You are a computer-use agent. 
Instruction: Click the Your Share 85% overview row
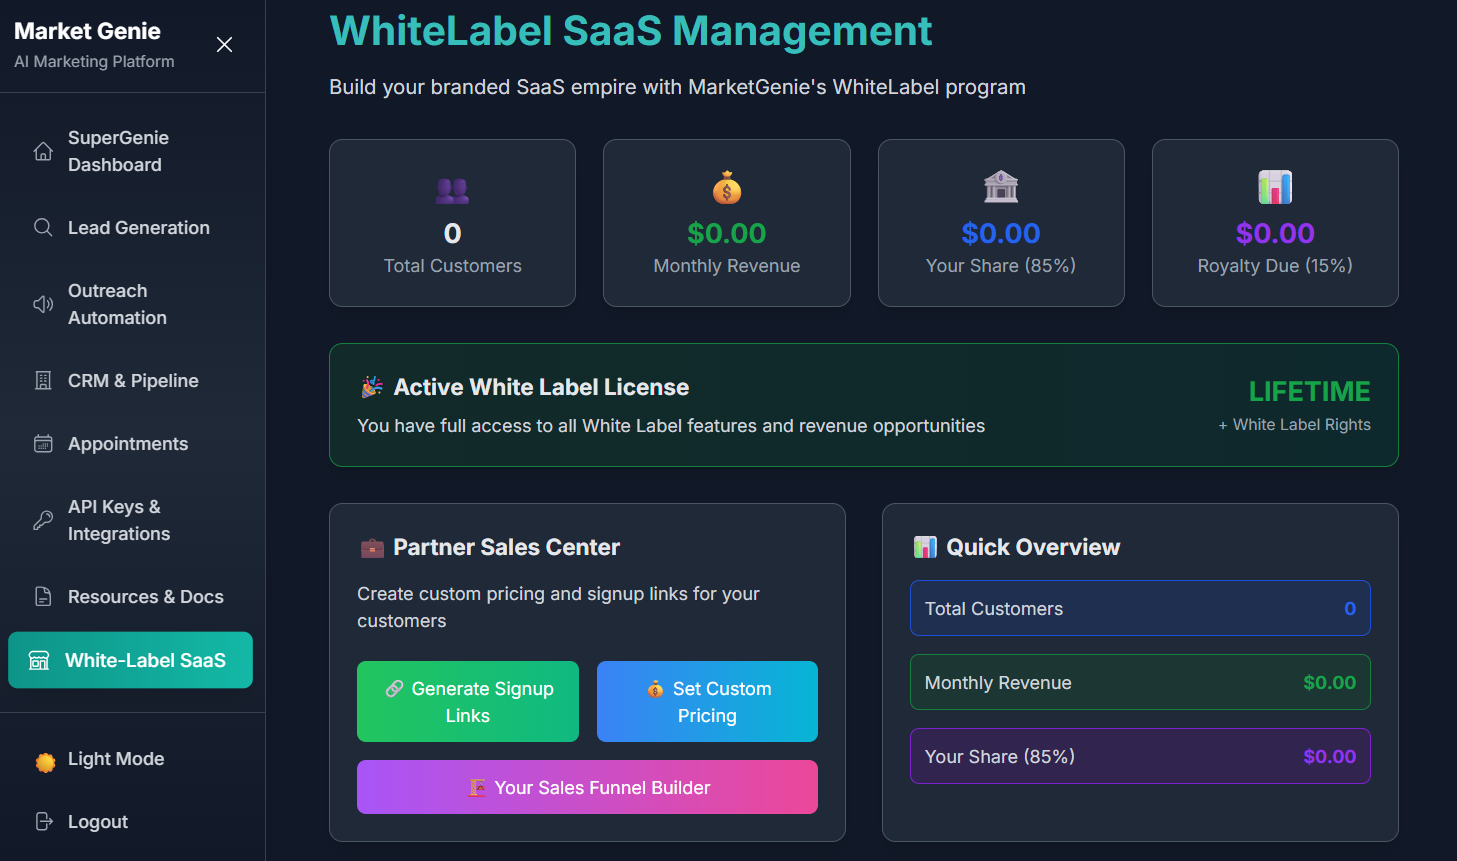(1140, 756)
